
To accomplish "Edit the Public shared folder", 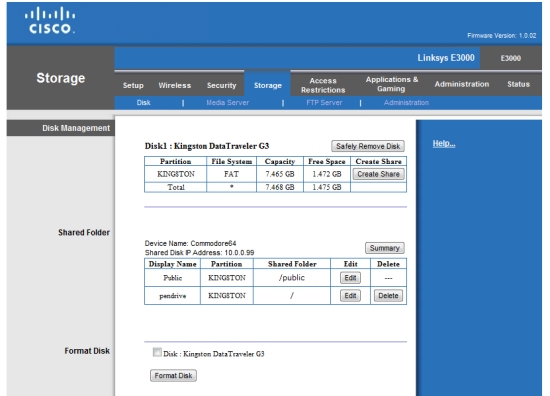I will point(350,278).
